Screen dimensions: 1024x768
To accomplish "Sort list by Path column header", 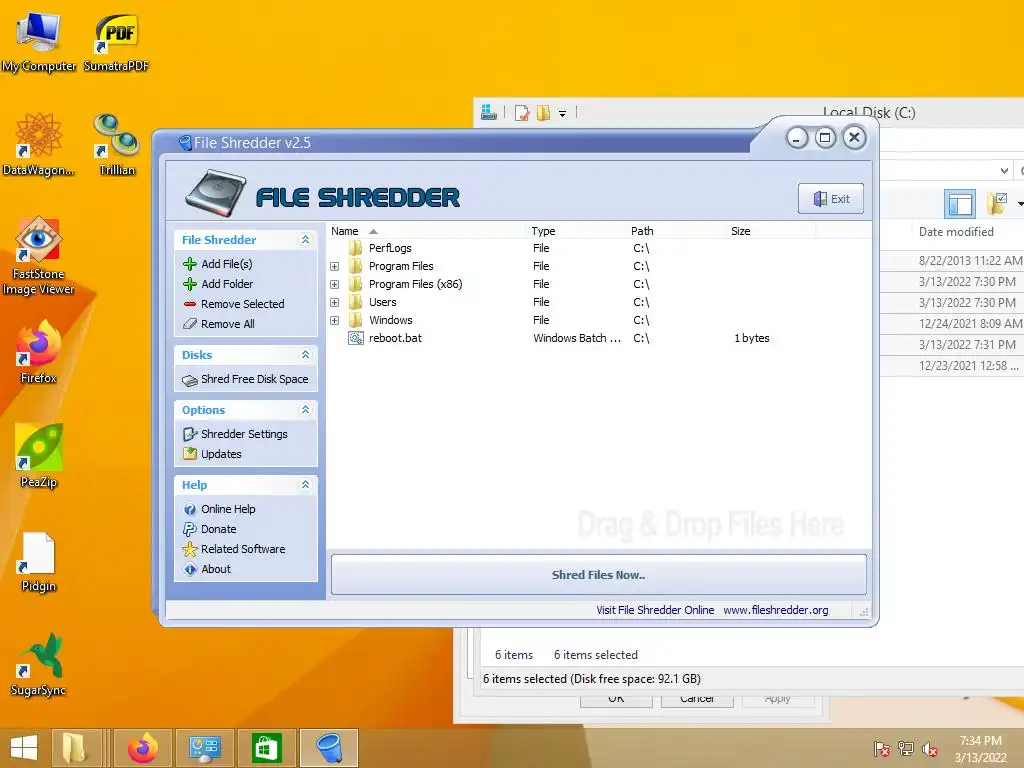I will [675, 231].
